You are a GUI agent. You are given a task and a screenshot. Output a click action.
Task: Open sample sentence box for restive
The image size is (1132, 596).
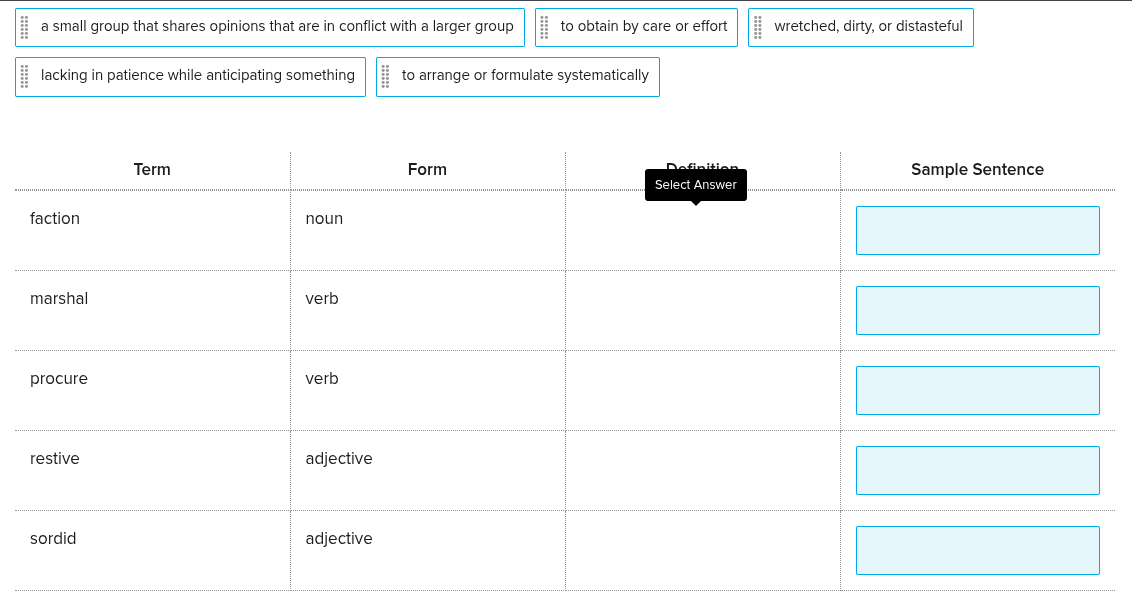tap(977, 470)
